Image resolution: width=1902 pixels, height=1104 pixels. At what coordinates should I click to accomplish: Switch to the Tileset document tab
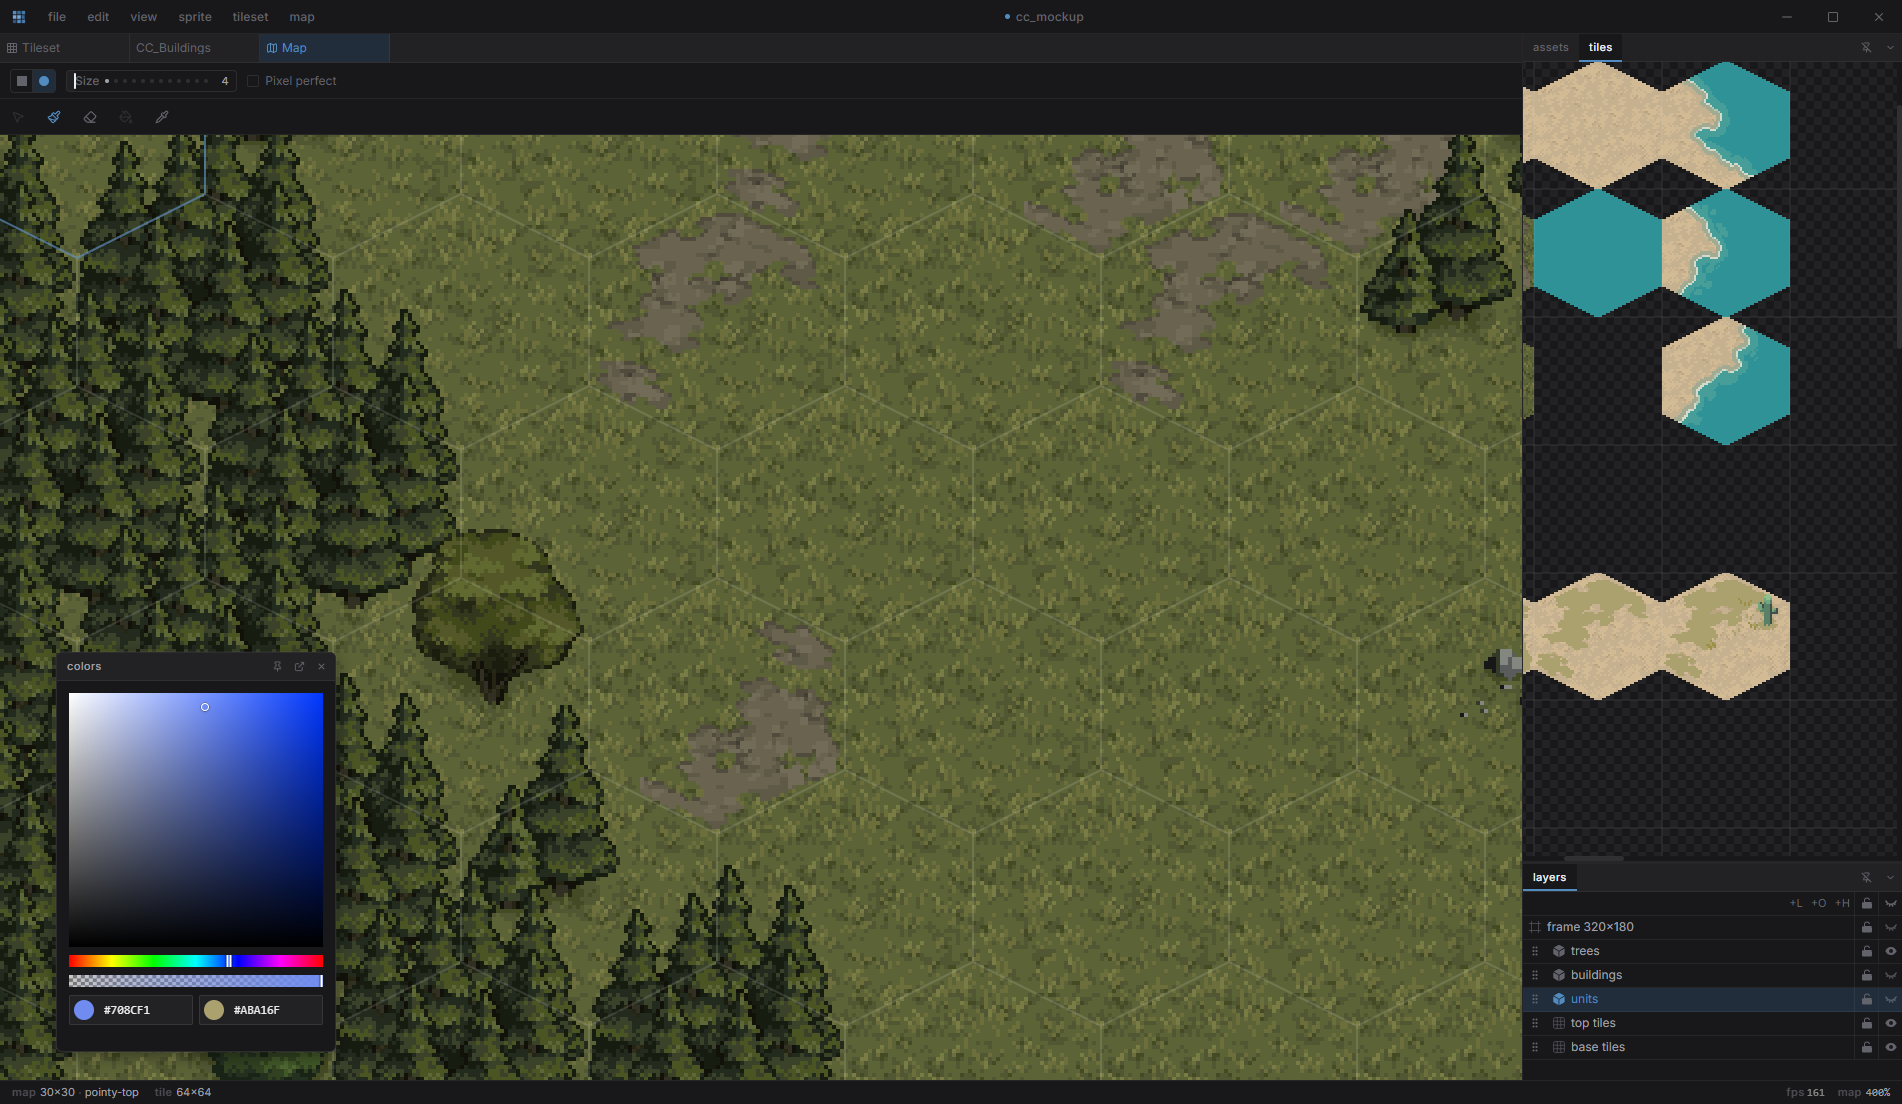(65, 48)
